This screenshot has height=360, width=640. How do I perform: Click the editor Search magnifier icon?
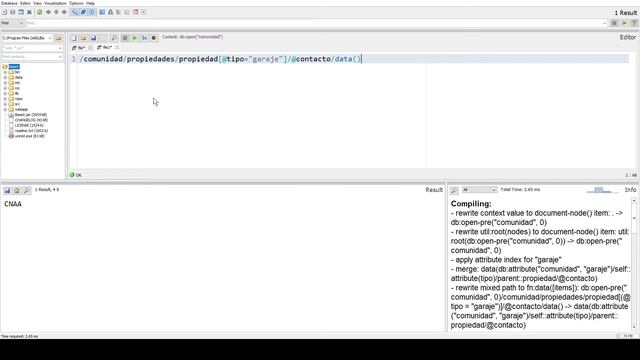(114, 38)
